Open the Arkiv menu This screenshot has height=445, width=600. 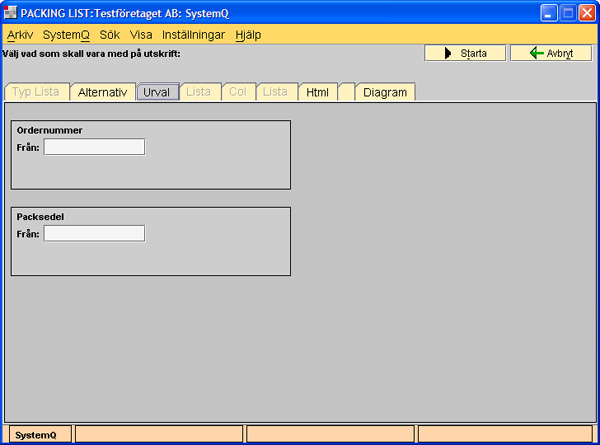pyautogui.click(x=20, y=35)
